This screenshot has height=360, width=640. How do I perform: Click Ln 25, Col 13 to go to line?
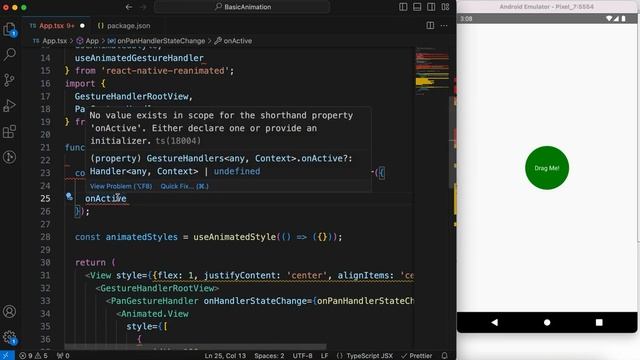(225, 356)
